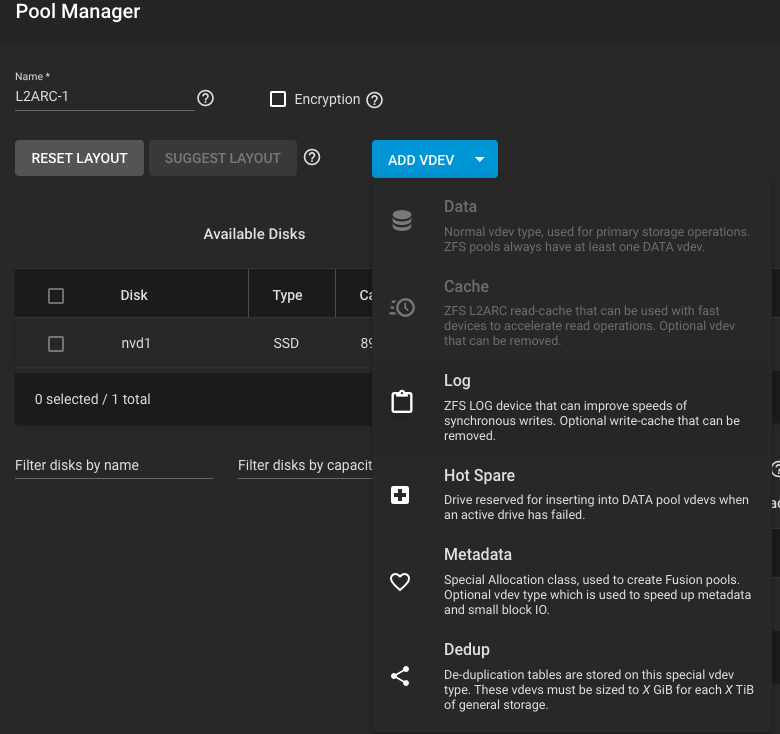780x734 pixels.
Task: Focus the Filter disks by name field
Action: click(114, 465)
